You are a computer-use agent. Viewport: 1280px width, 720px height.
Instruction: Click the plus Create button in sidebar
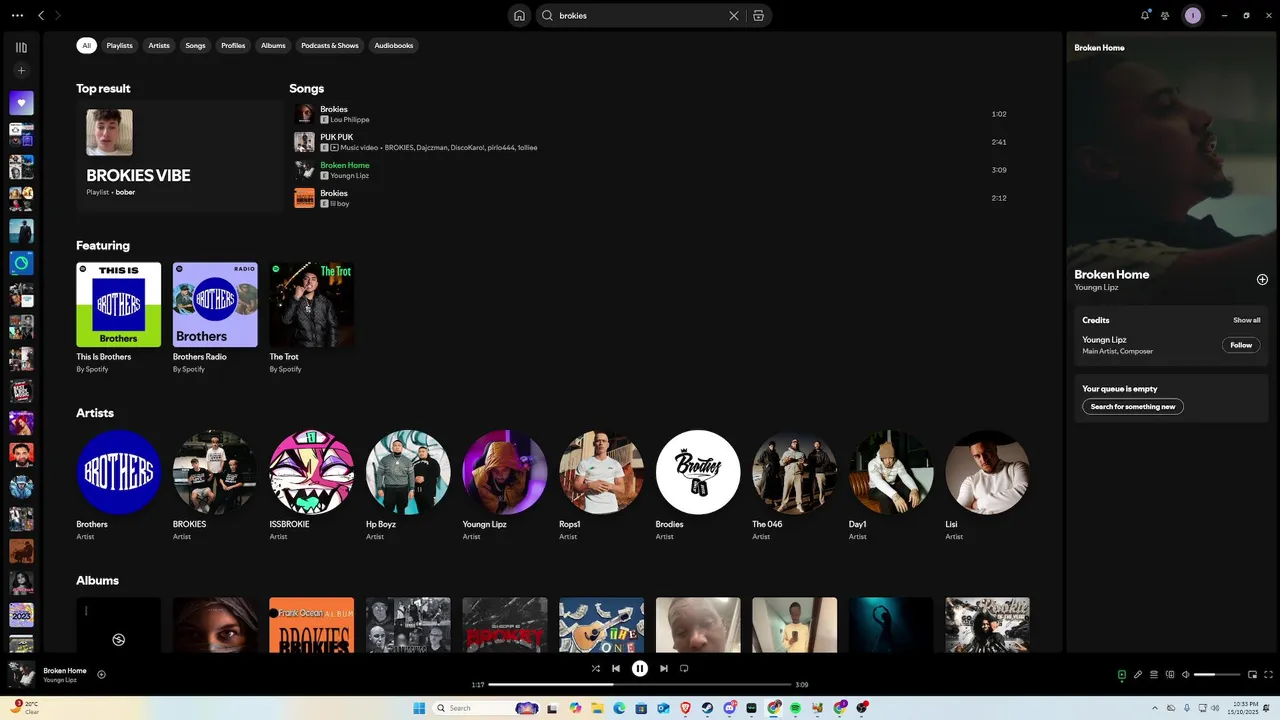click(21, 71)
